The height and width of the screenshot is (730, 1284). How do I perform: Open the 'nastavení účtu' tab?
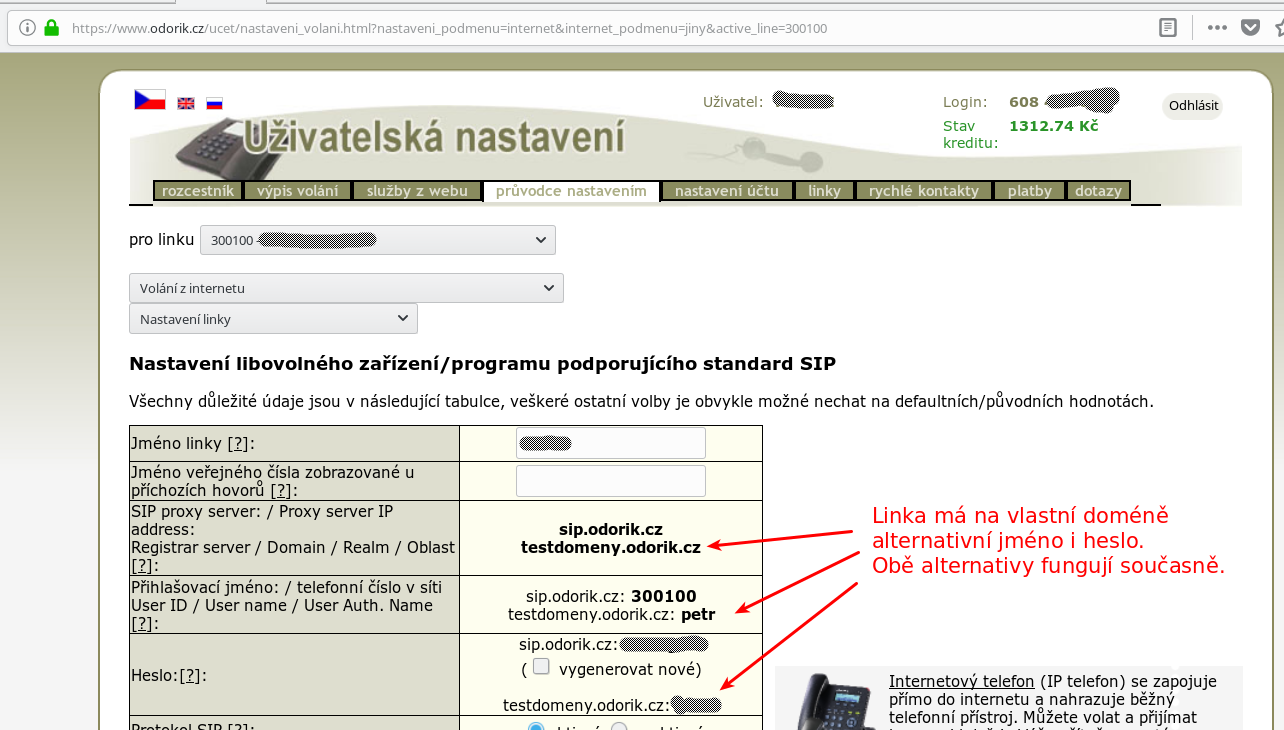[727, 191]
